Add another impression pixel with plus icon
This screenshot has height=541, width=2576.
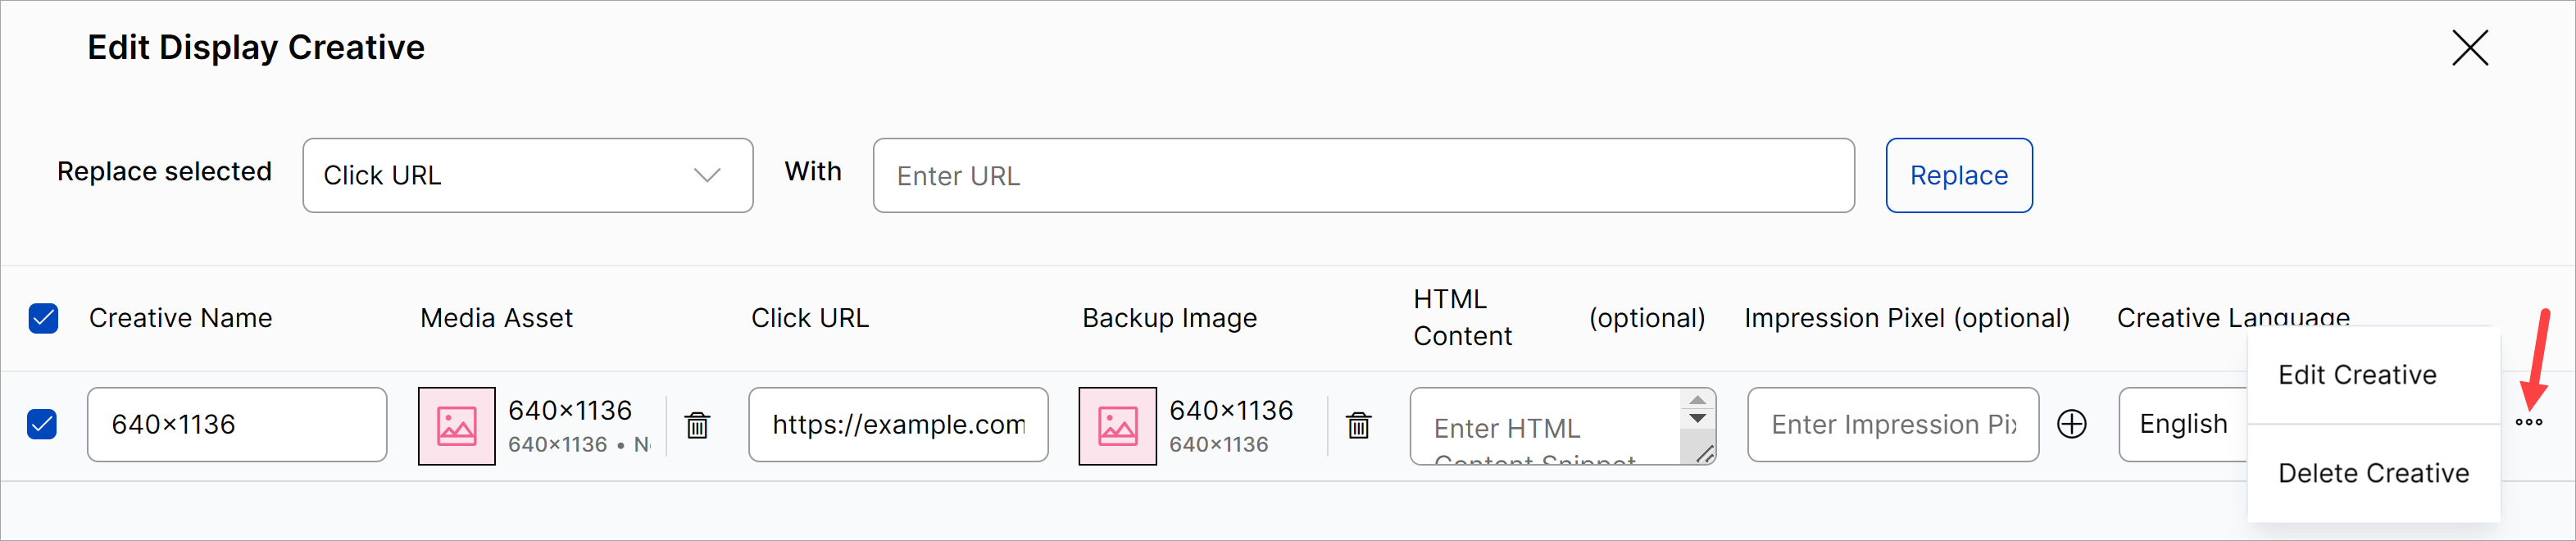(x=2071, y=424)
